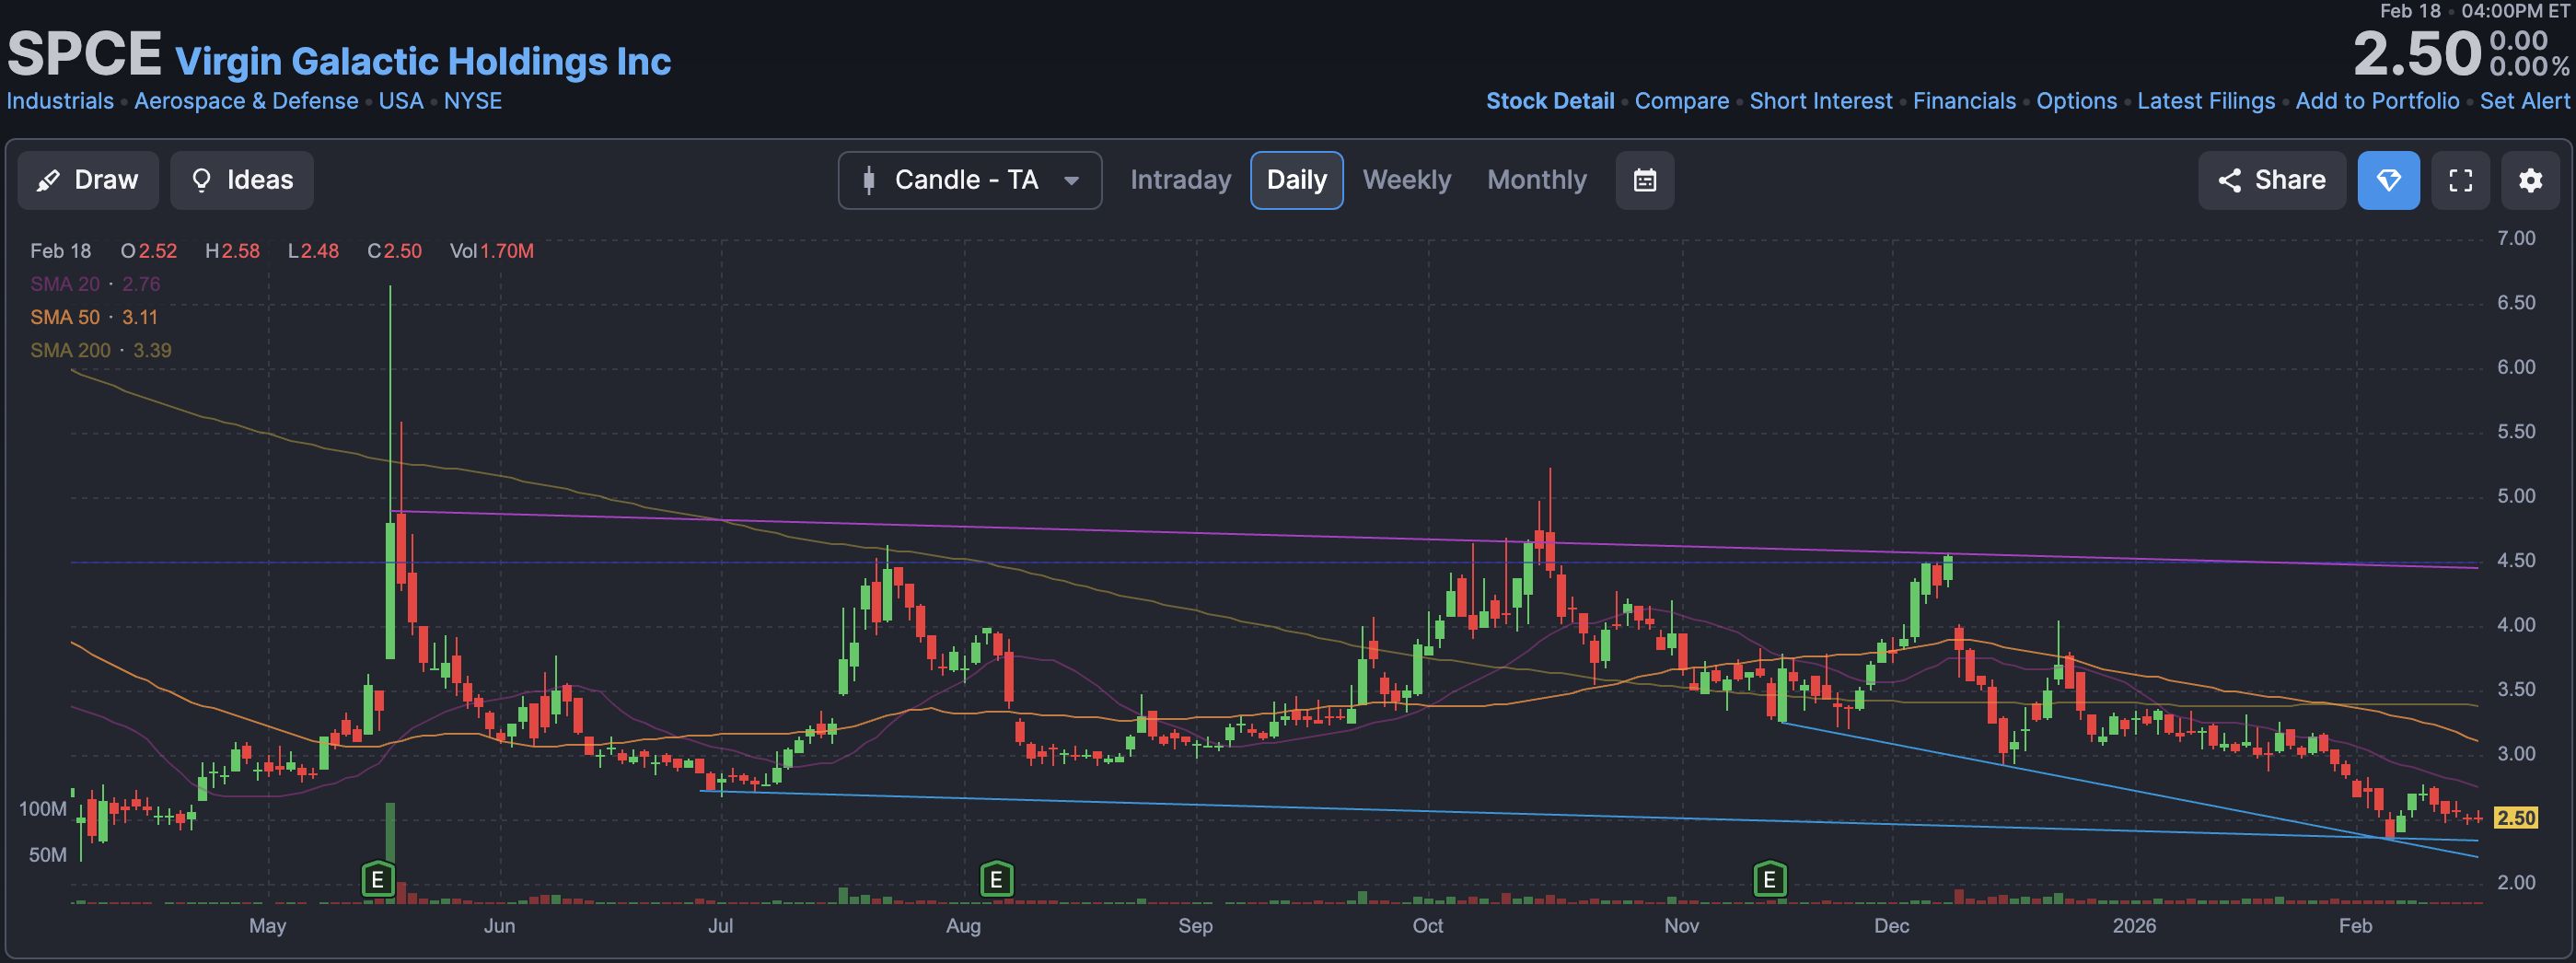Click the Vol 1.70M readout
This screenshot has width=2576, height=963.
click(x=491, y=251)
